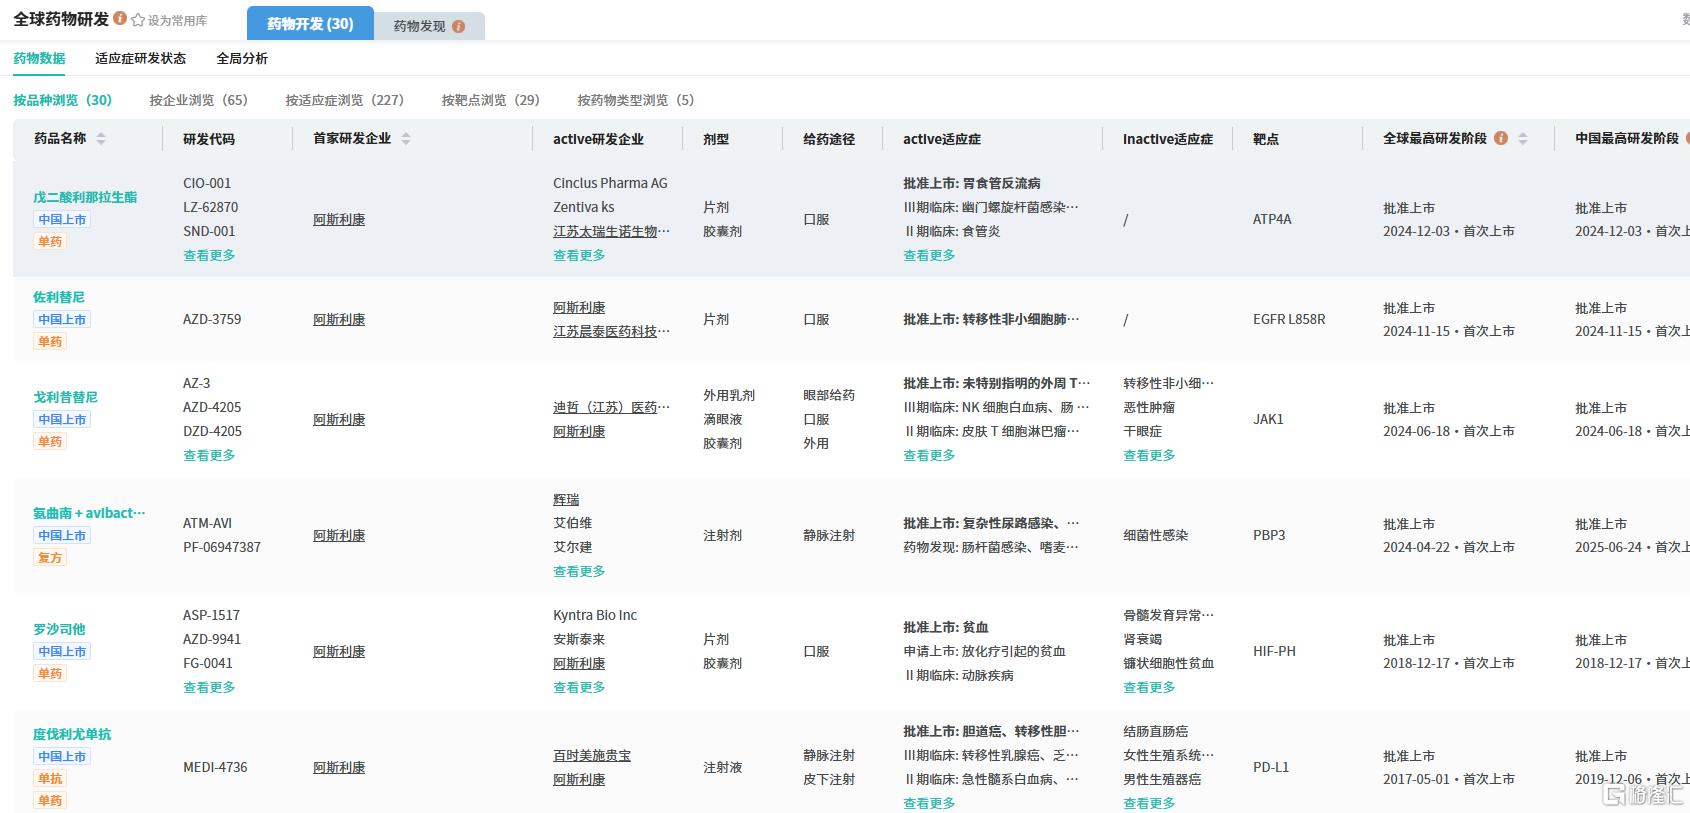Open 度伐利尤单抗 drug link
The image size is (1690, 813).
click(72, 734)
